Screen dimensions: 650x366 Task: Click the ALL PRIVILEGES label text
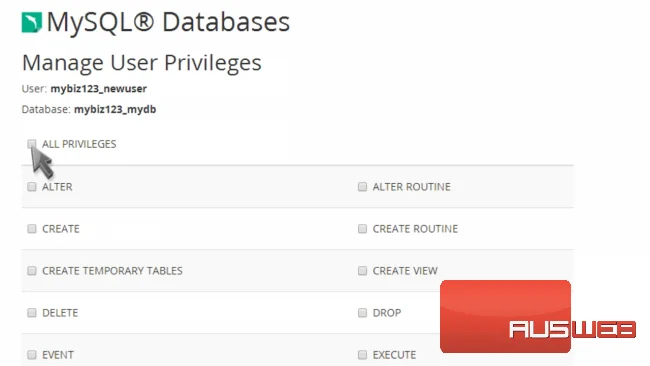pyautogui.click(x=79, y=144)
